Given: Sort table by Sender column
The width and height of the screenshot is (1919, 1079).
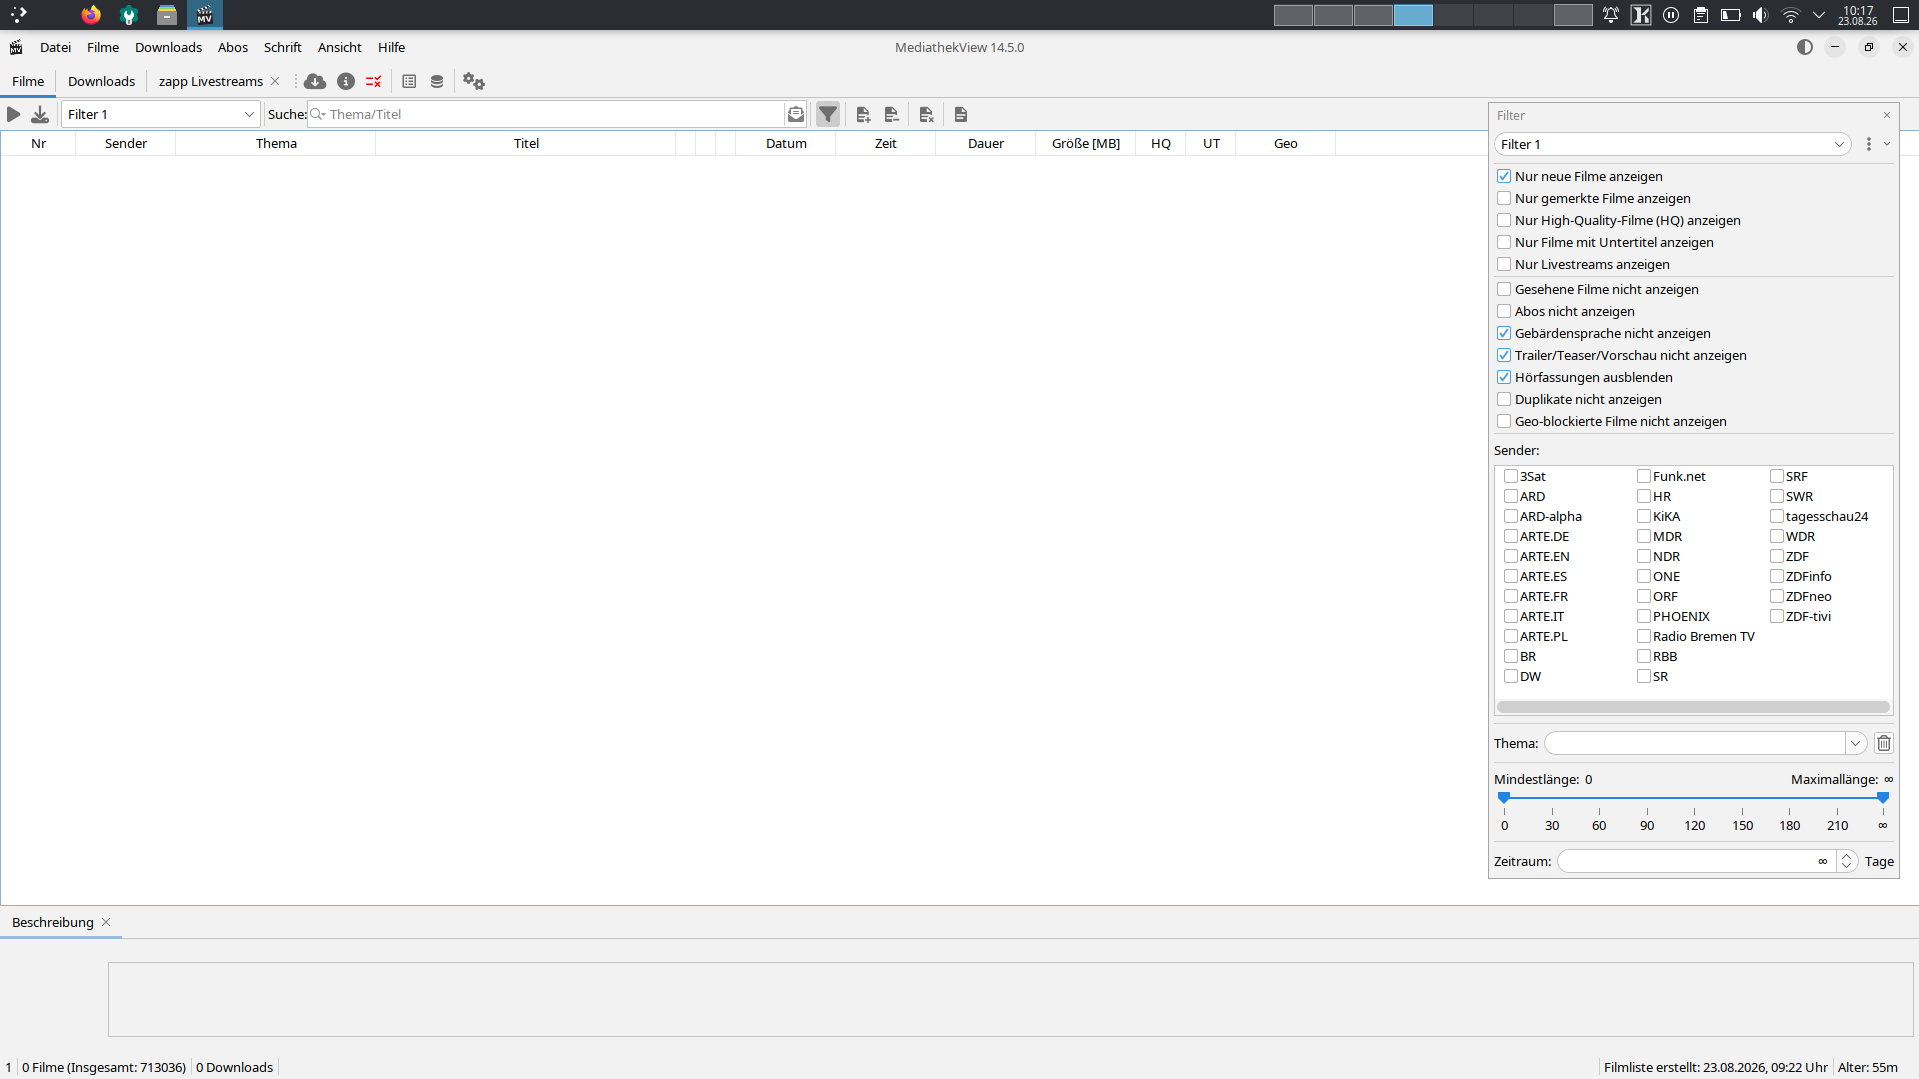Looking at the screenshot, I should (x=126, y=143).
